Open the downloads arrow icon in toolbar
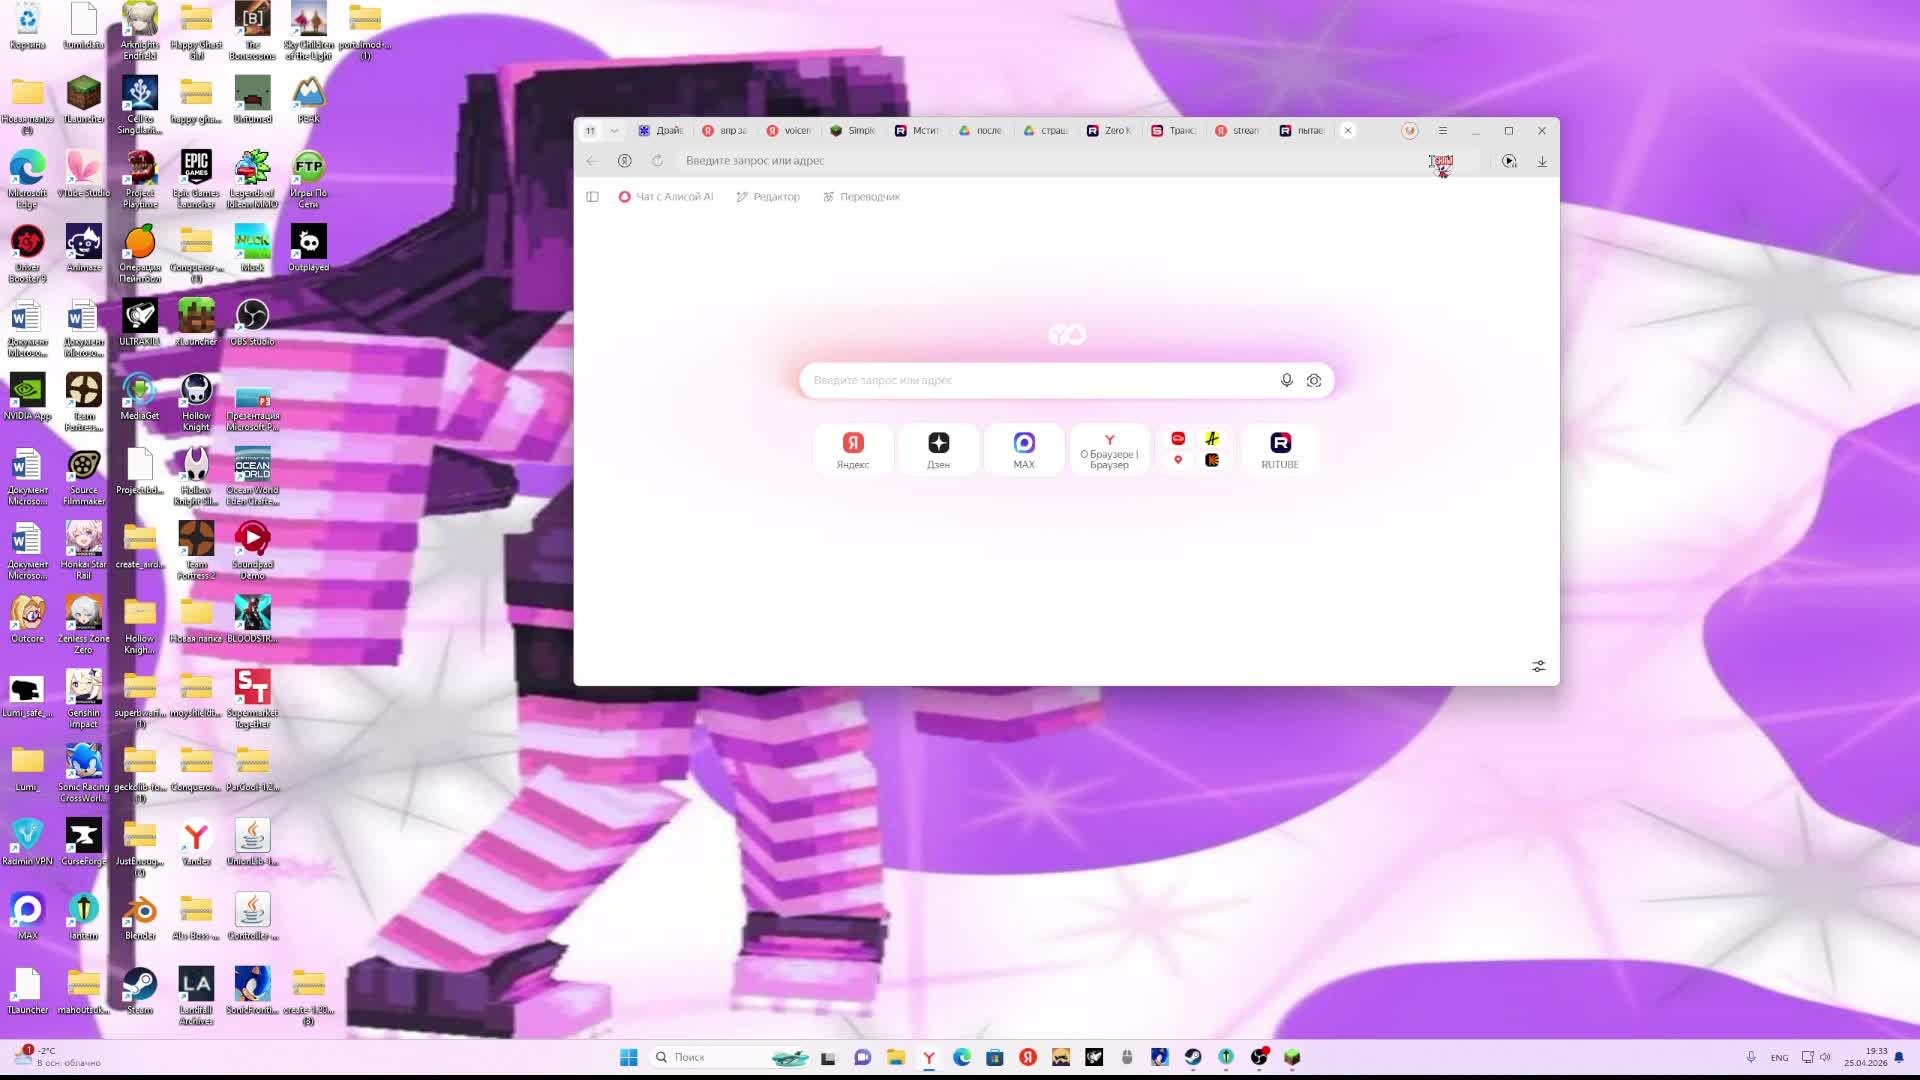The height and width of the screenshot is (1080, 1920). (1542, 161)
